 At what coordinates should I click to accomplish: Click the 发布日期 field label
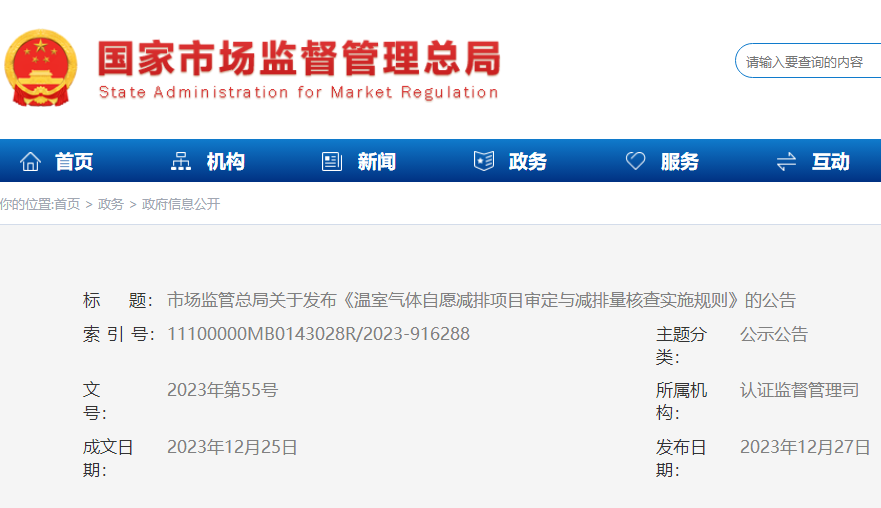pyautogui.click(x=681, y=459)
